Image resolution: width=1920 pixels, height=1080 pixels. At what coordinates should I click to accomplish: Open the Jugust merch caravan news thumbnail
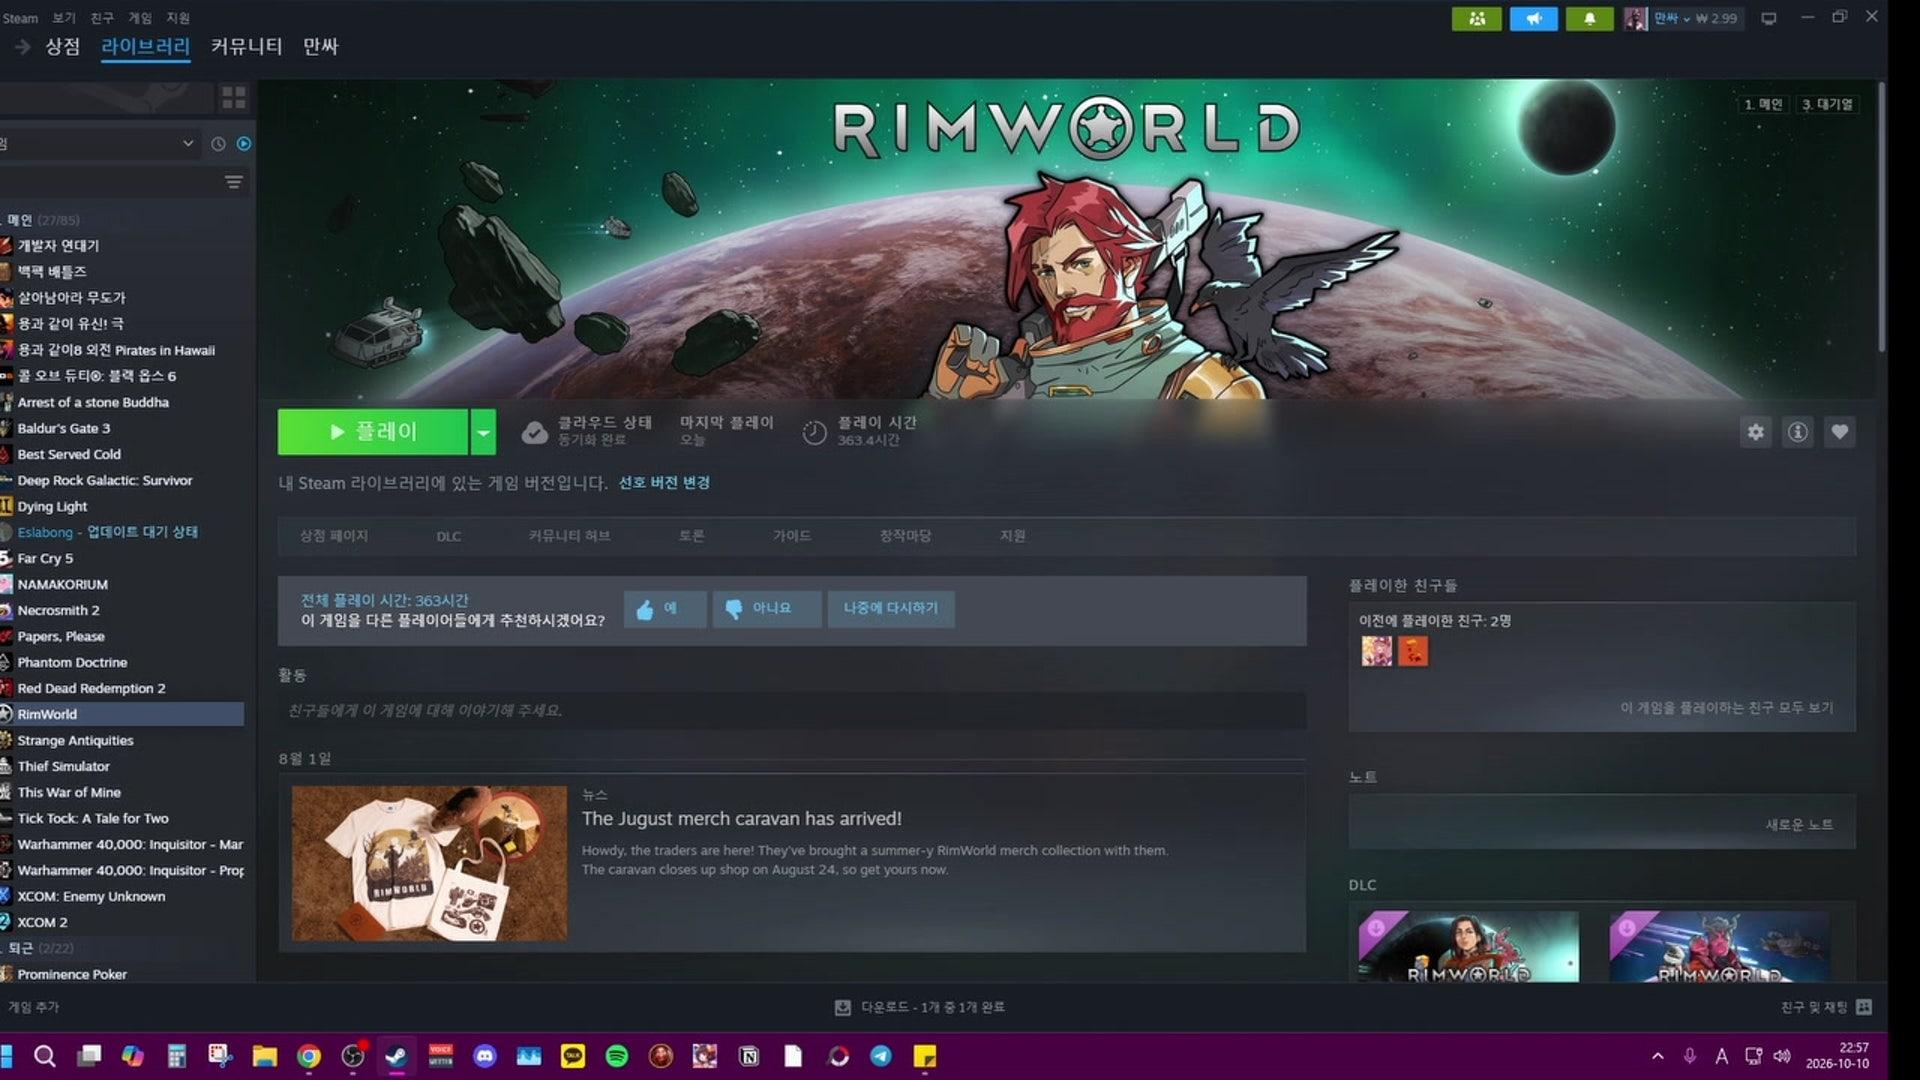(429, 863)
